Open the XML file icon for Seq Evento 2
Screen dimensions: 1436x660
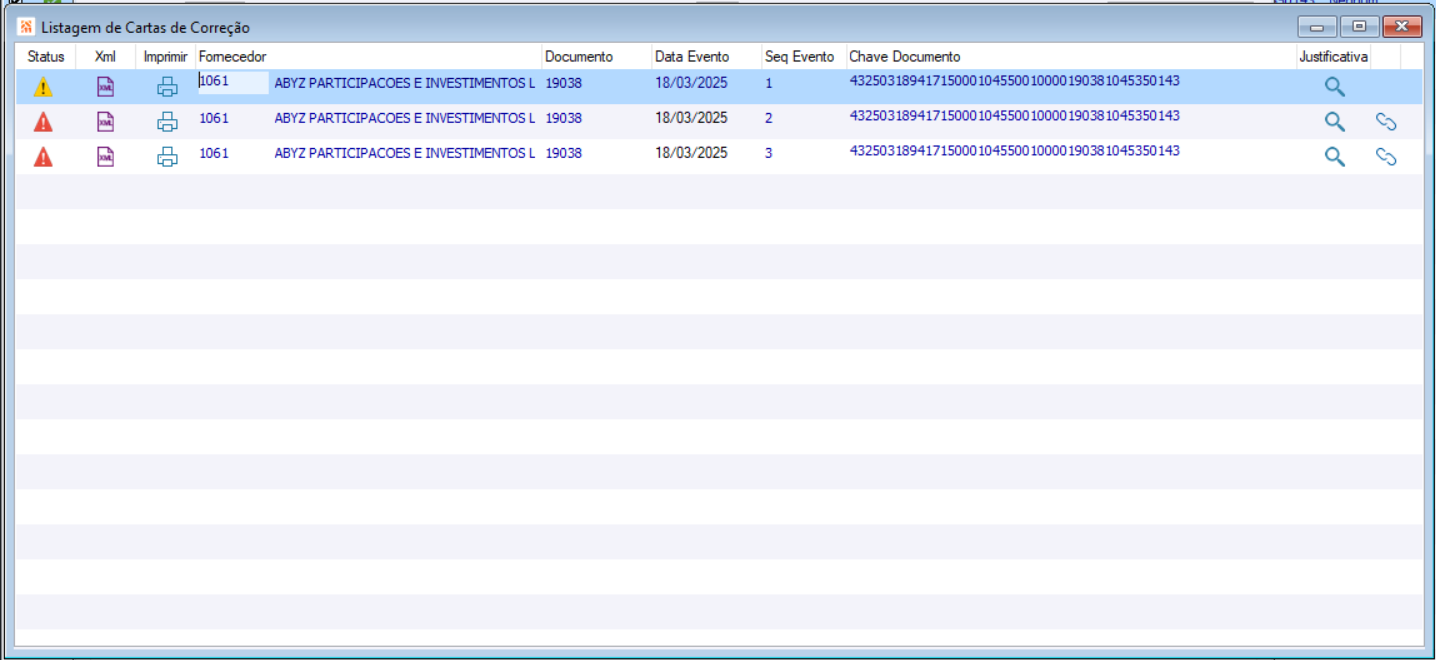[x=105, y=122]
